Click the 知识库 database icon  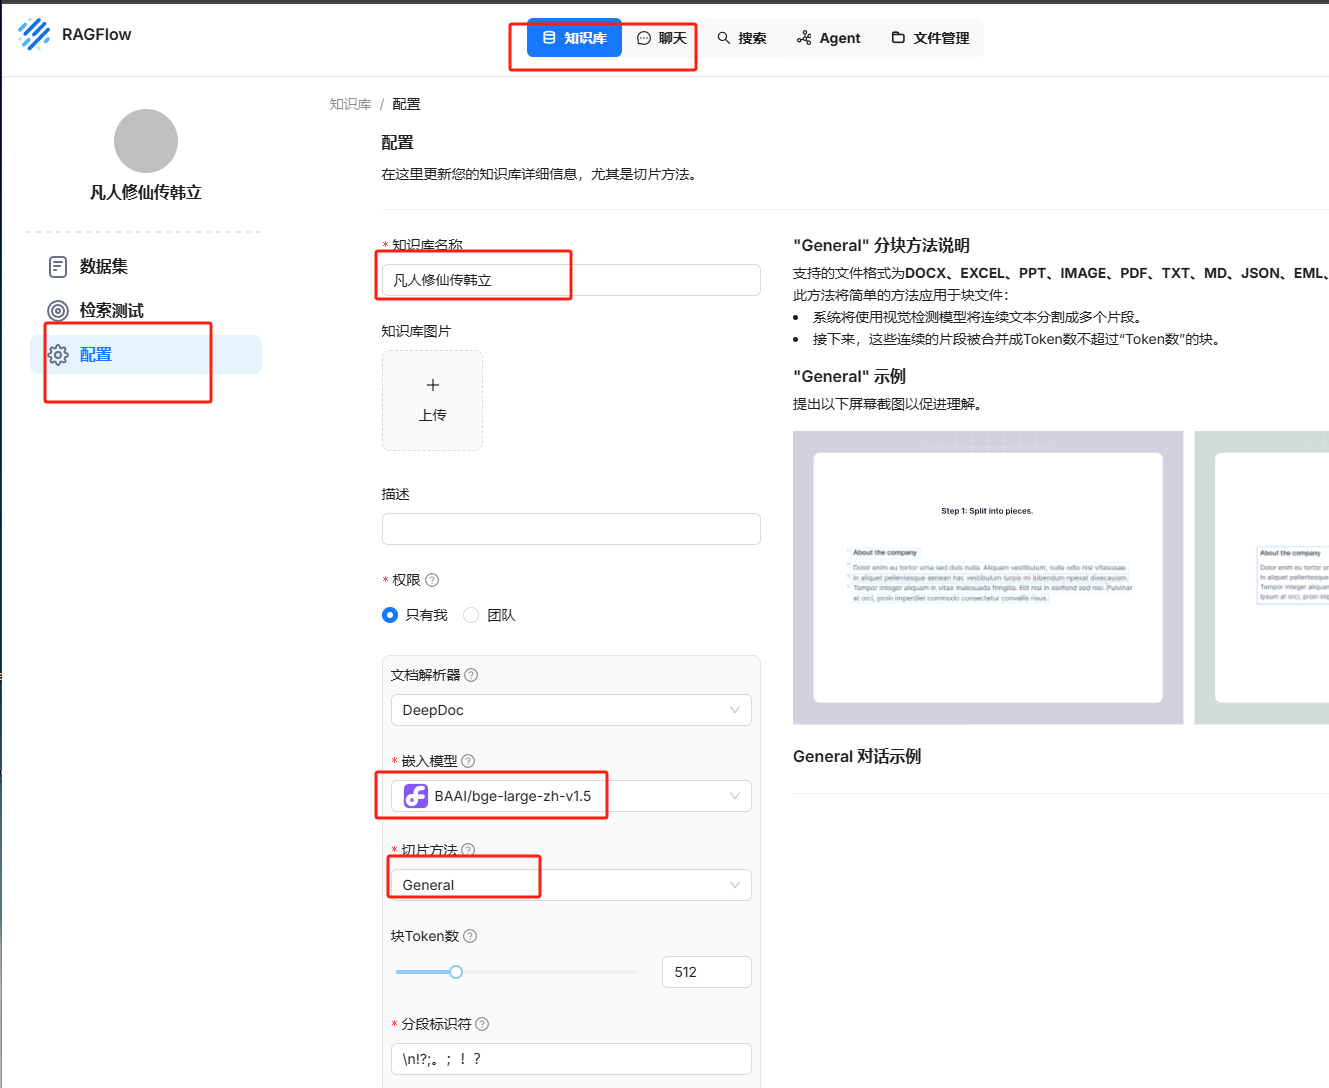coord(549,38)
